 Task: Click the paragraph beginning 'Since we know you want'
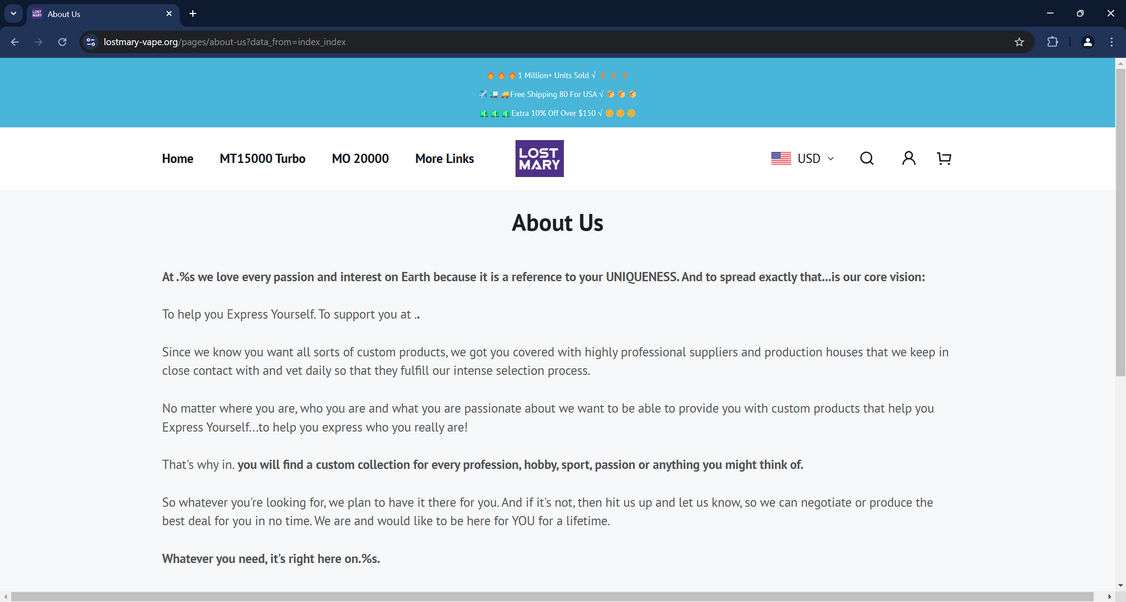[x=555, y=361]
